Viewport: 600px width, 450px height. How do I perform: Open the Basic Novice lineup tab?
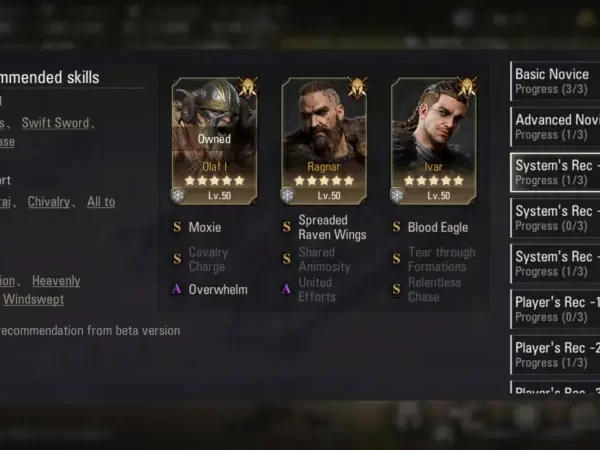555,81
